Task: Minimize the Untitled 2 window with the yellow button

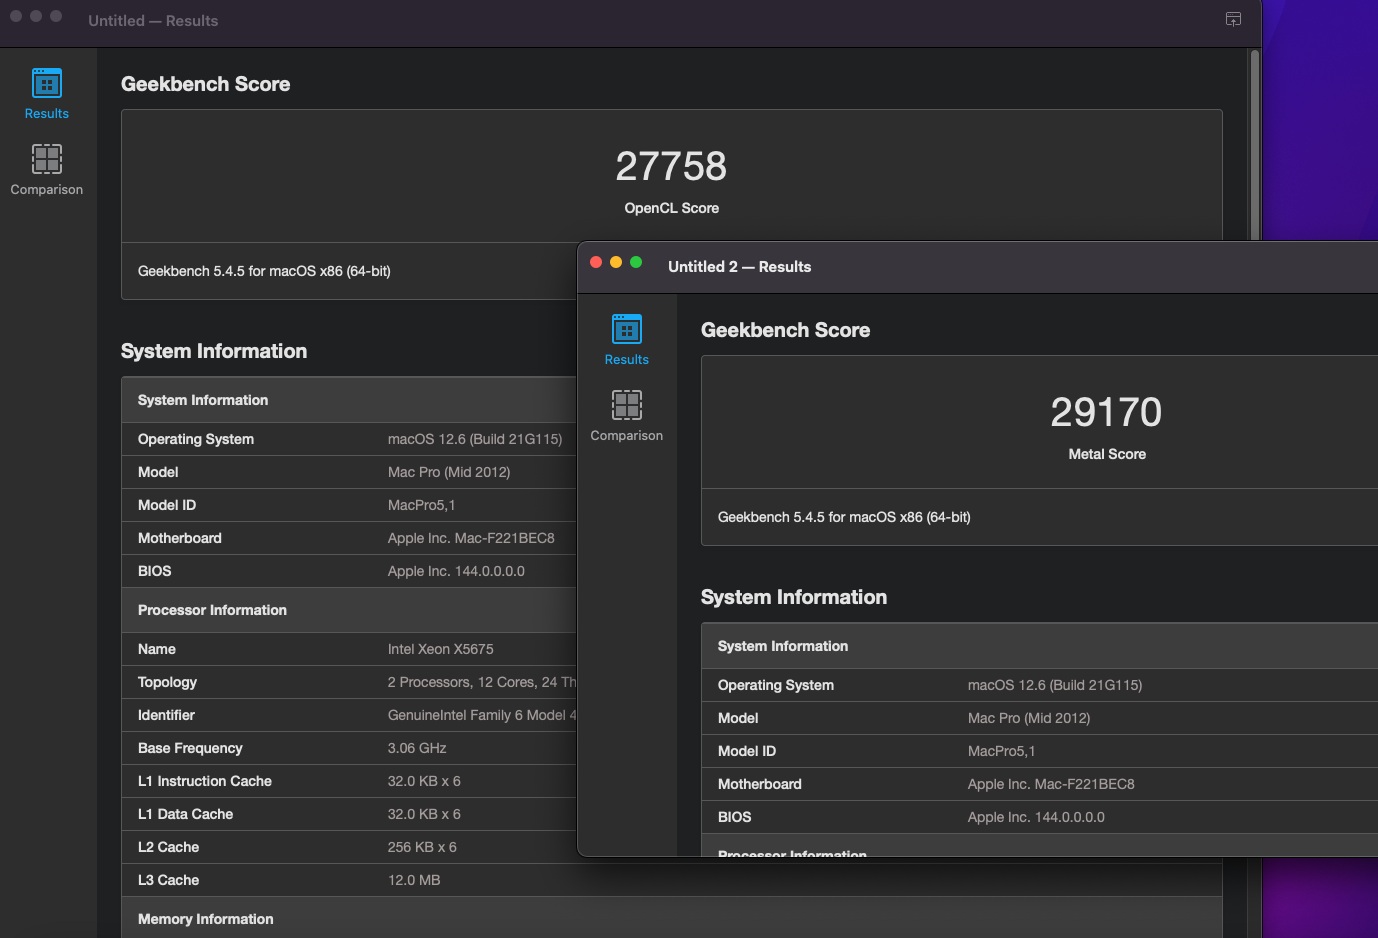Action: pyautogui.click(x=616, y=262)
